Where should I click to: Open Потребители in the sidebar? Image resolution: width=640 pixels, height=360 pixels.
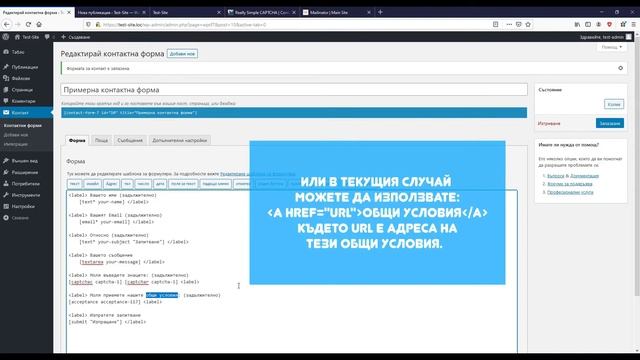coord(26,184)
